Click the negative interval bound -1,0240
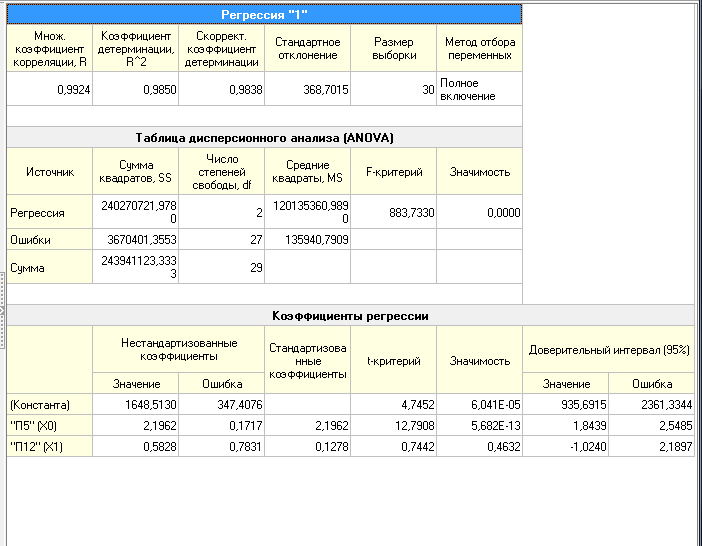 click(x=565, y=446)
